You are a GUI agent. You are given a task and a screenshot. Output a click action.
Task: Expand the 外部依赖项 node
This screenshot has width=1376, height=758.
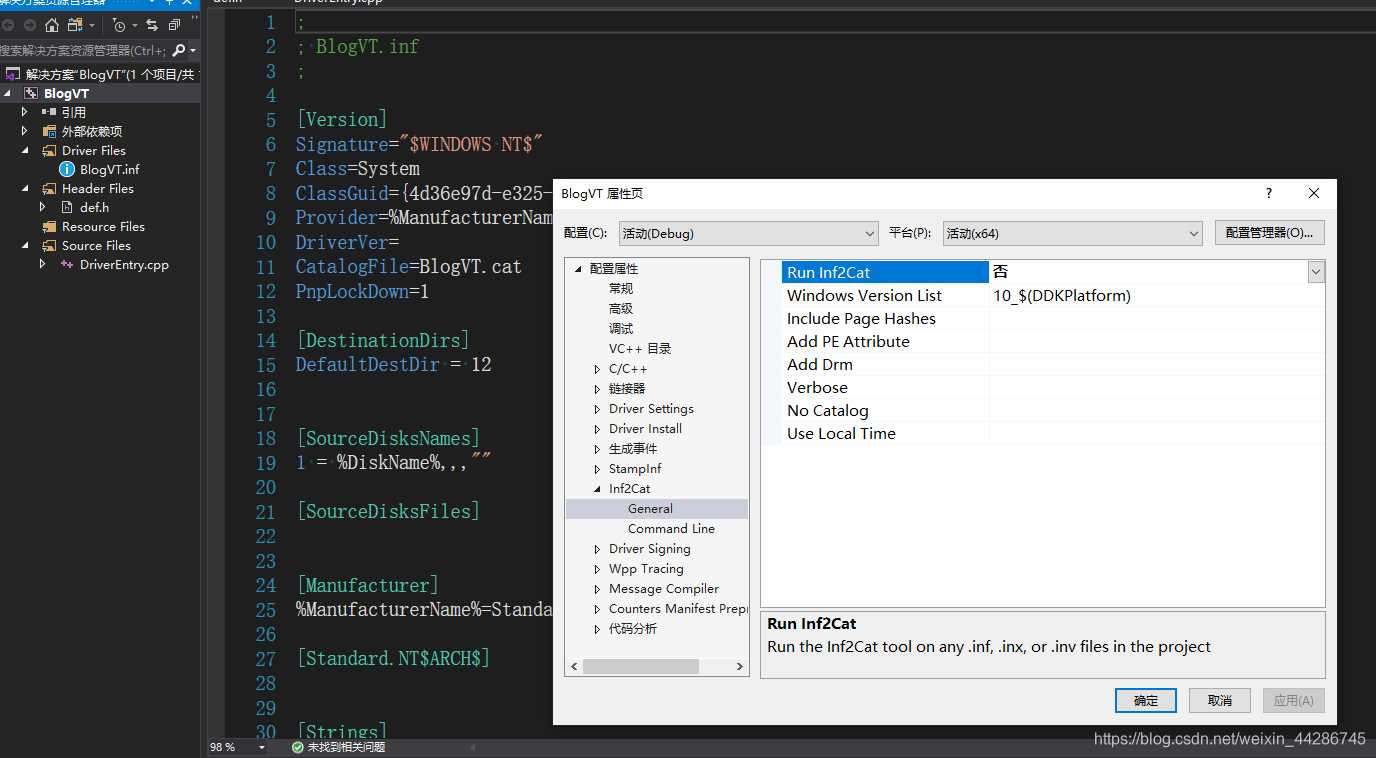[x=25, y=131]
